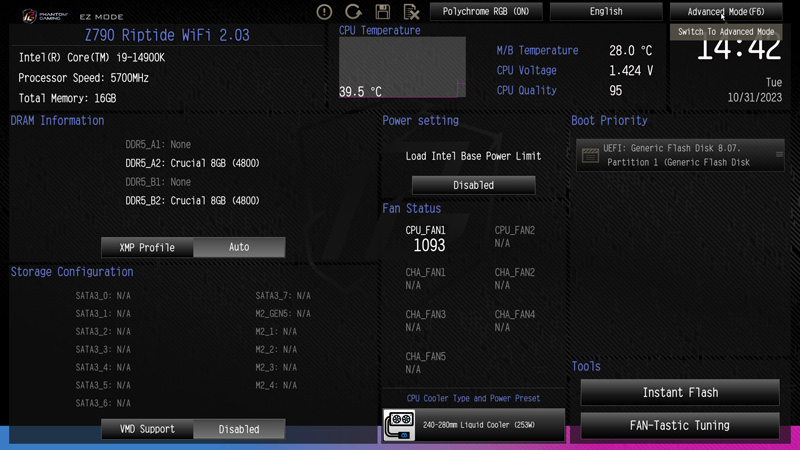Viewport: 800px width, 450px height.
Task: Click Boot Priority heading
Action: [x=609, y=120]
